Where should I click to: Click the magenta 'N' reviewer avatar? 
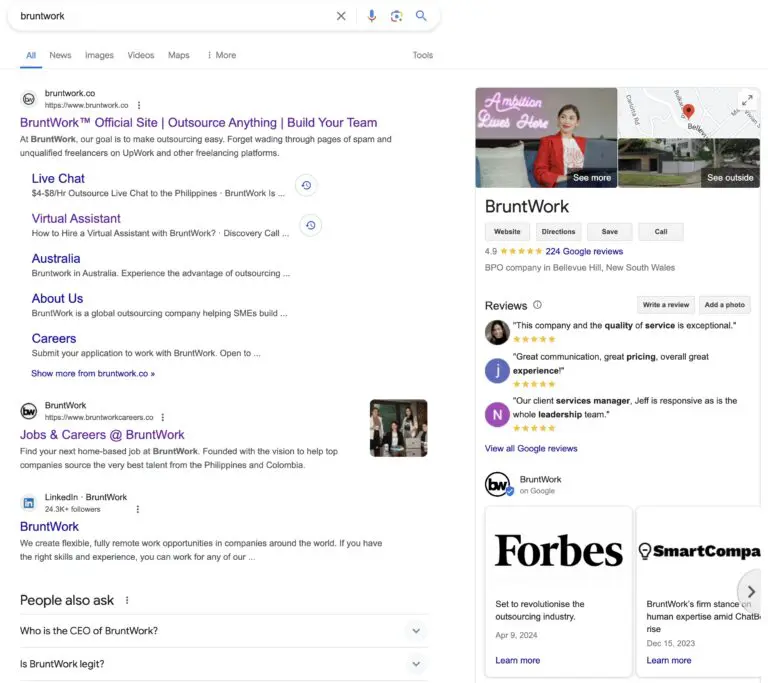[x=497, y=415]
